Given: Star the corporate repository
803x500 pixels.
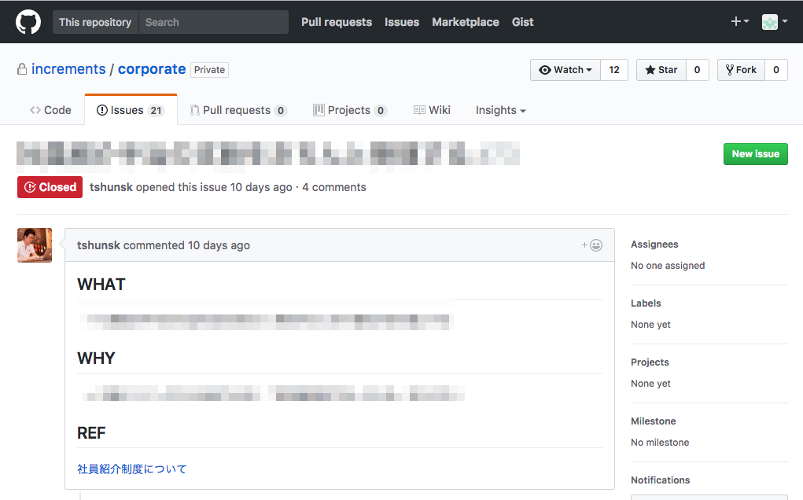Looking at the screenshot, I should 661,70.
